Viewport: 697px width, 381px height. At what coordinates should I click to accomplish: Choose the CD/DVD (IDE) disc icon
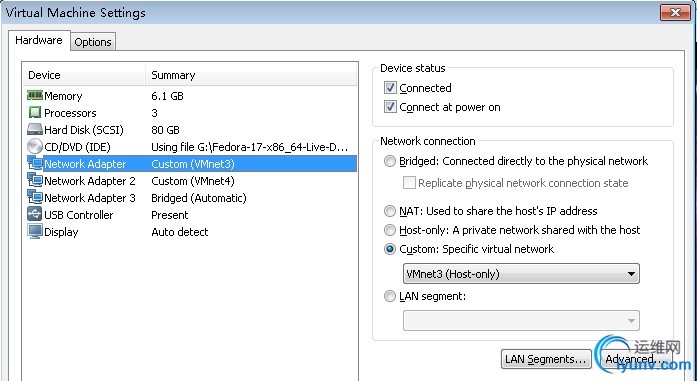[35, 146]
